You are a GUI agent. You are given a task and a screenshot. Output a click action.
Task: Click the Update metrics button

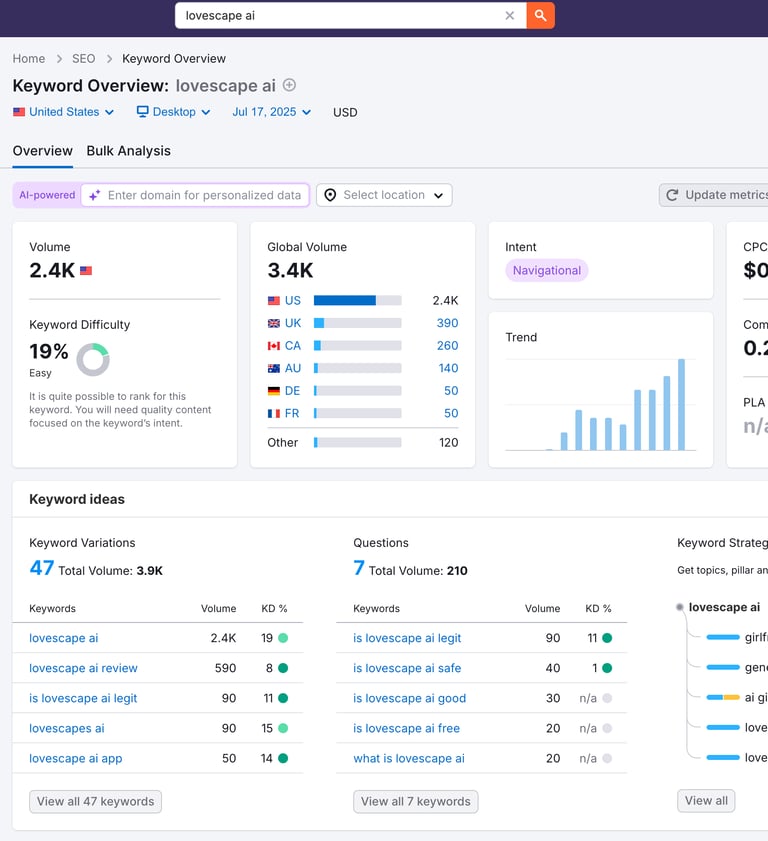tap(714, 195)
